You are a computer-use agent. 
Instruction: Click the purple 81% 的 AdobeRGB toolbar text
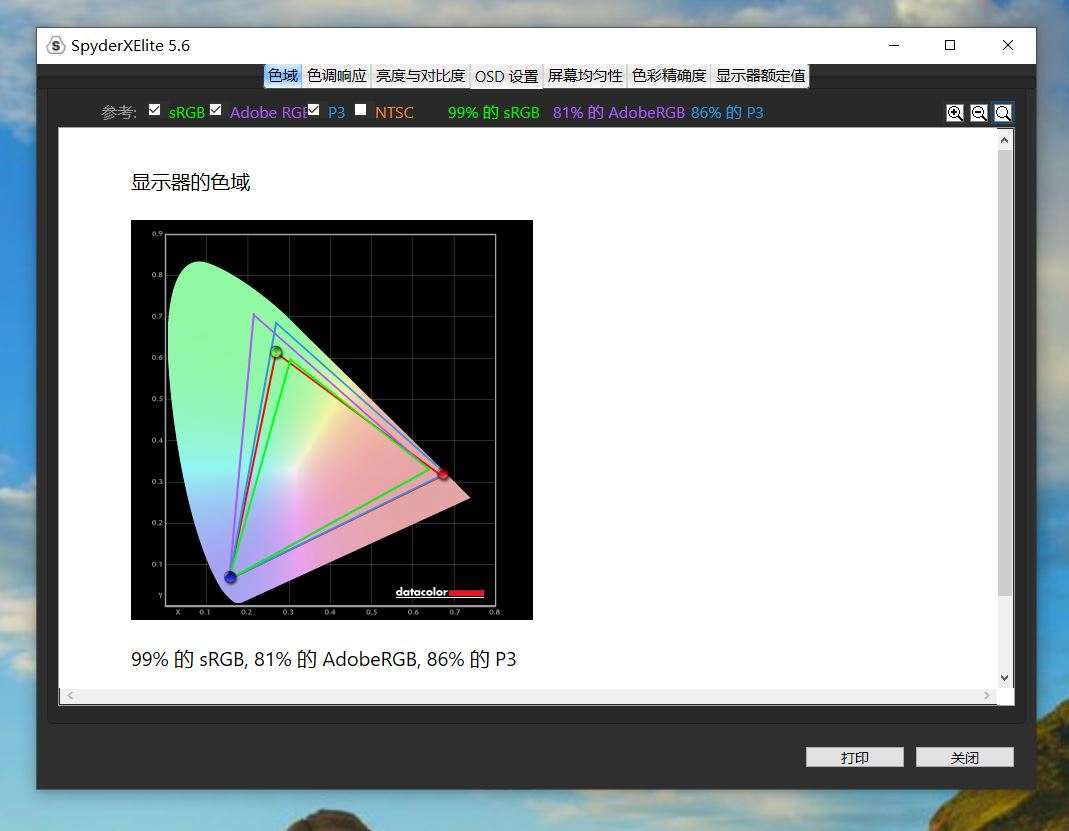click(x=618, y=112)
